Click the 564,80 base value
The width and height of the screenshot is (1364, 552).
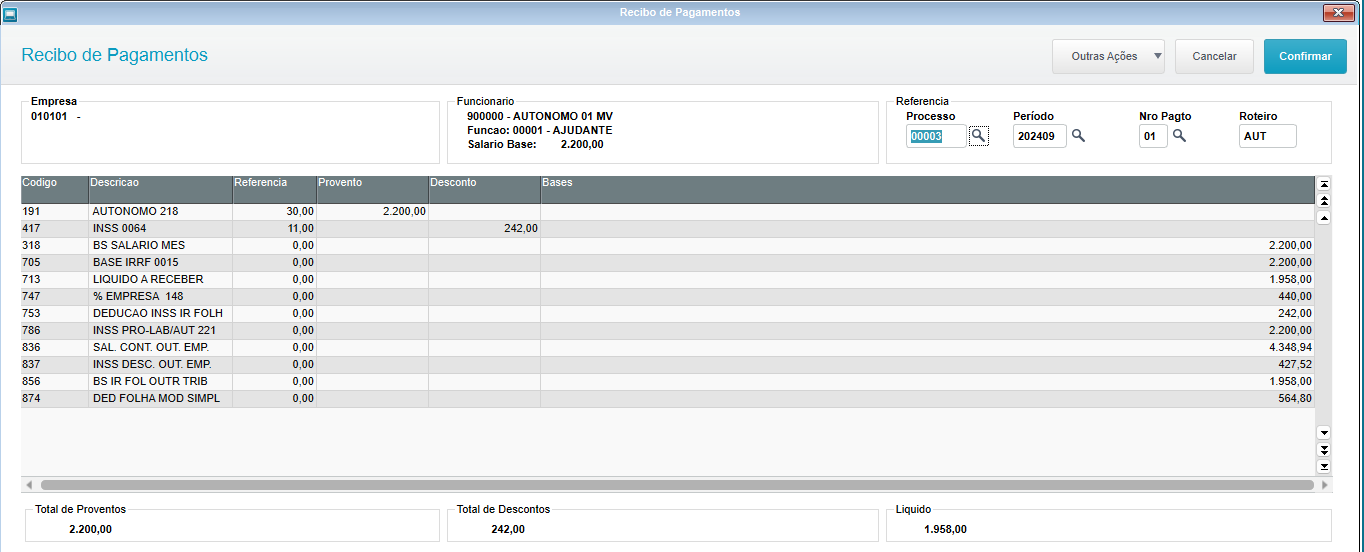point(1294,399)
